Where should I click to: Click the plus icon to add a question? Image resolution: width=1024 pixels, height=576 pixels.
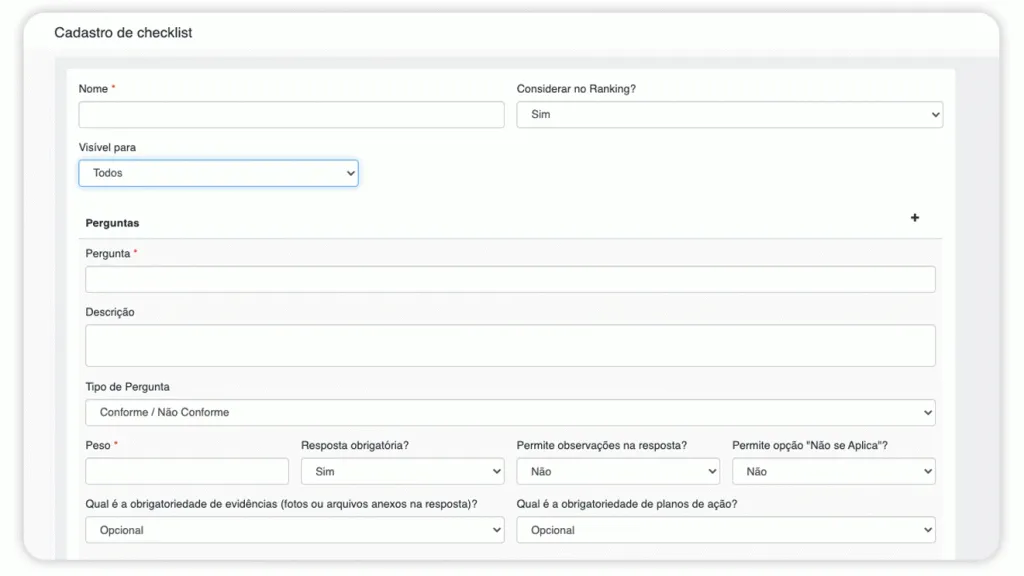coord(914,218)
